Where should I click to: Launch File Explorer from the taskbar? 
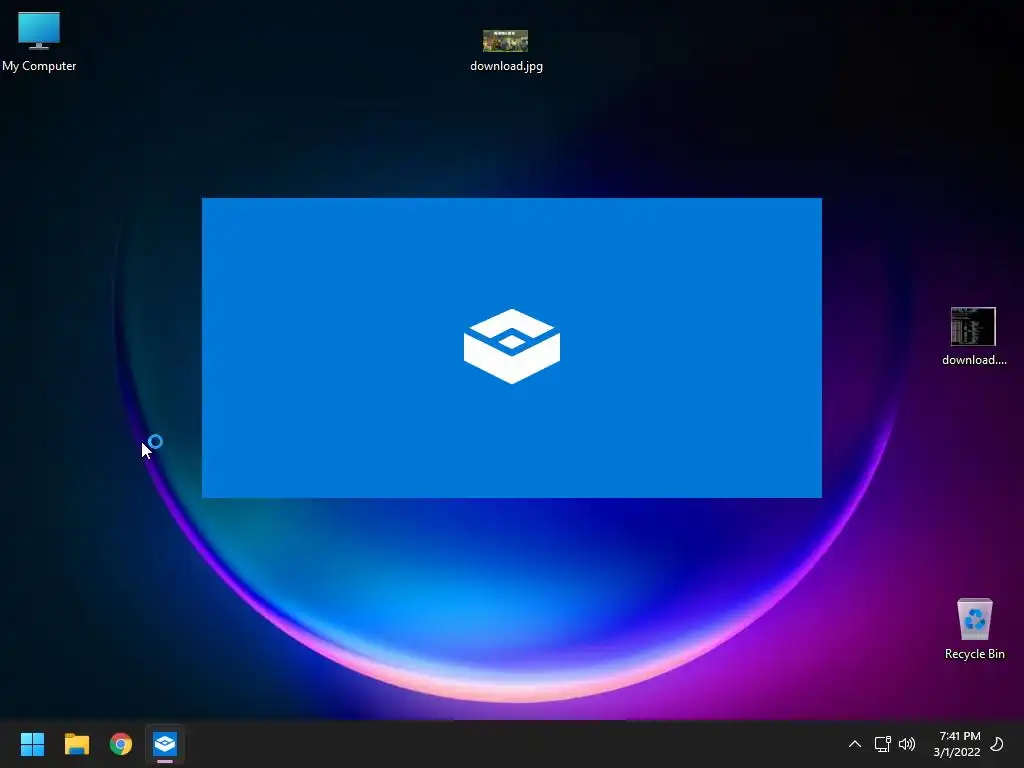76,744
